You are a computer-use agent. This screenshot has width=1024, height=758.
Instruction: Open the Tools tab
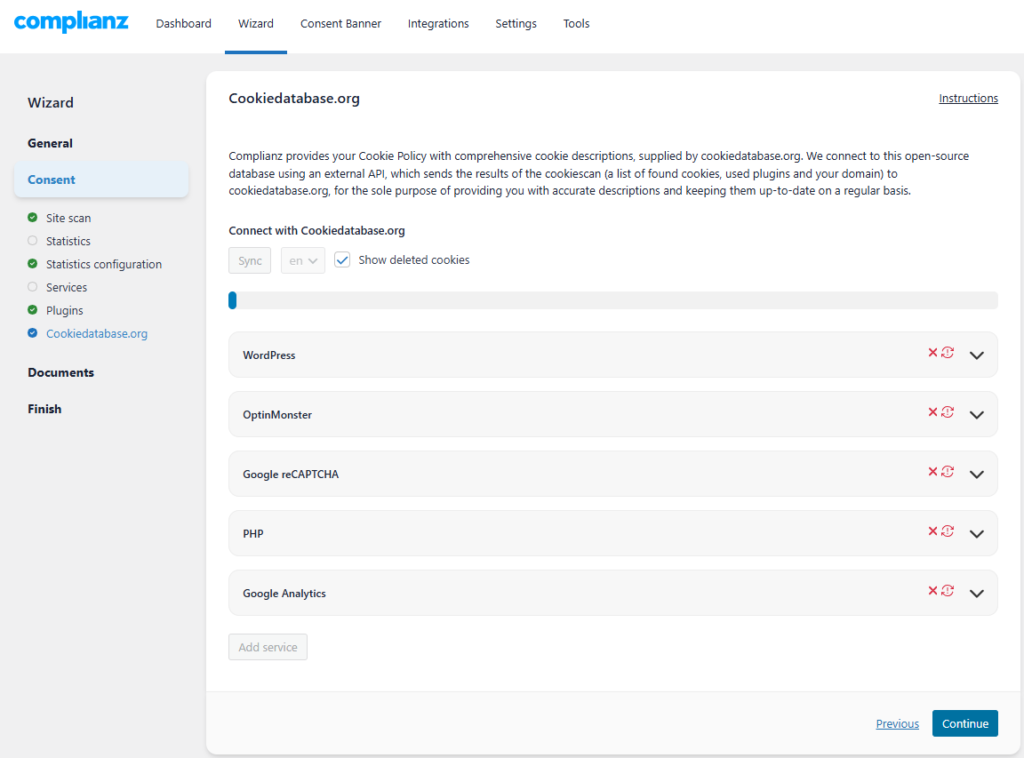(x=577, y=24)
